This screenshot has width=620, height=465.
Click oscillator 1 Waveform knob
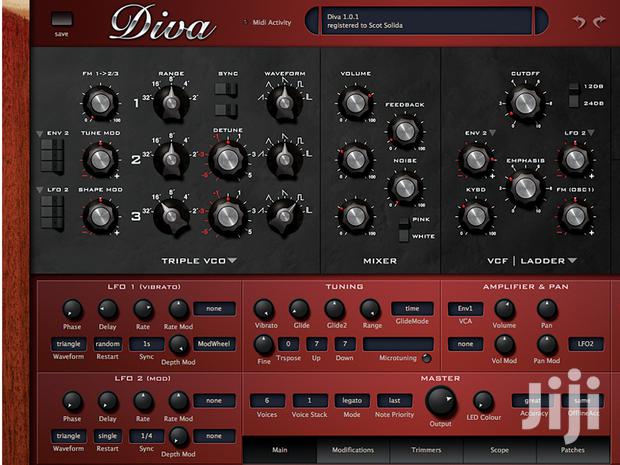click(x=284, y=103)
